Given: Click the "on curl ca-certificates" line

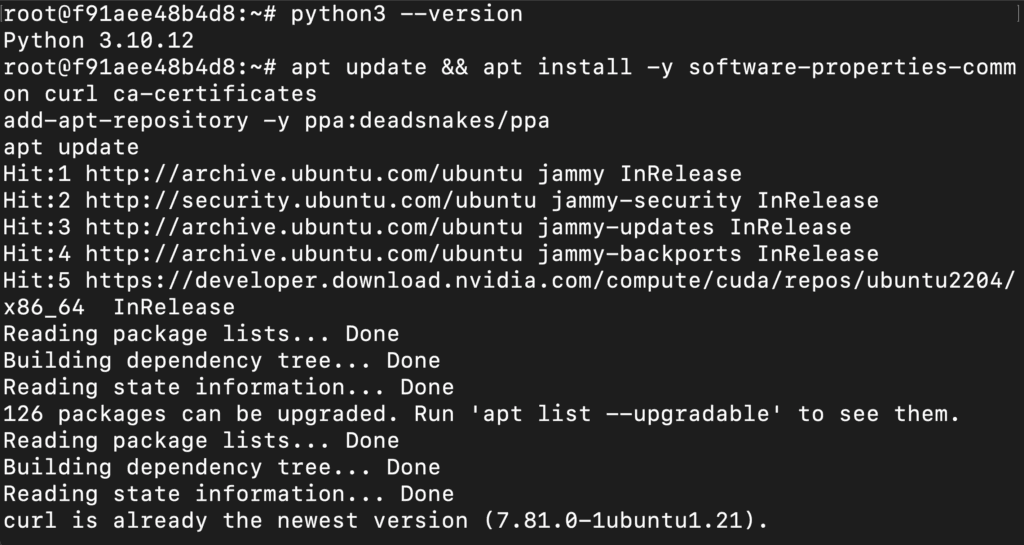Looking at the screenshot, I should (160, 94).
